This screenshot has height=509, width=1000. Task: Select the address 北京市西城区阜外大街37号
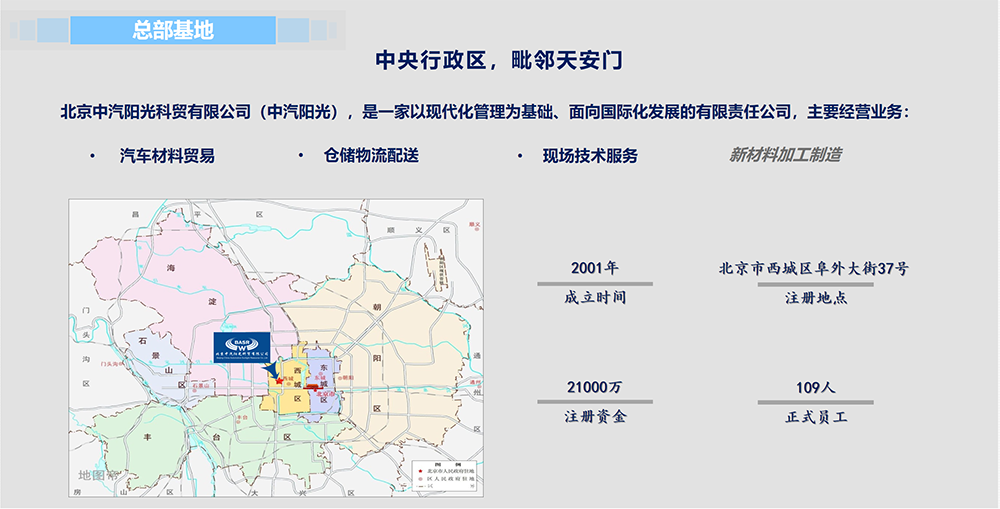pyautogui.click(x=813, y=269)
